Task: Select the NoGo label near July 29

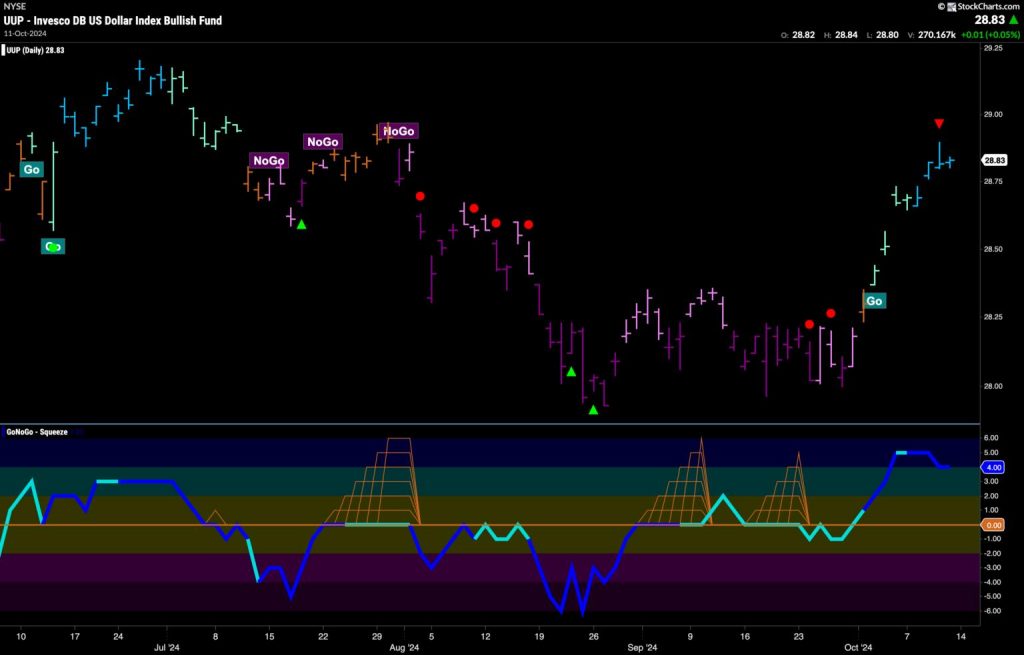Action: click(399, 131)
